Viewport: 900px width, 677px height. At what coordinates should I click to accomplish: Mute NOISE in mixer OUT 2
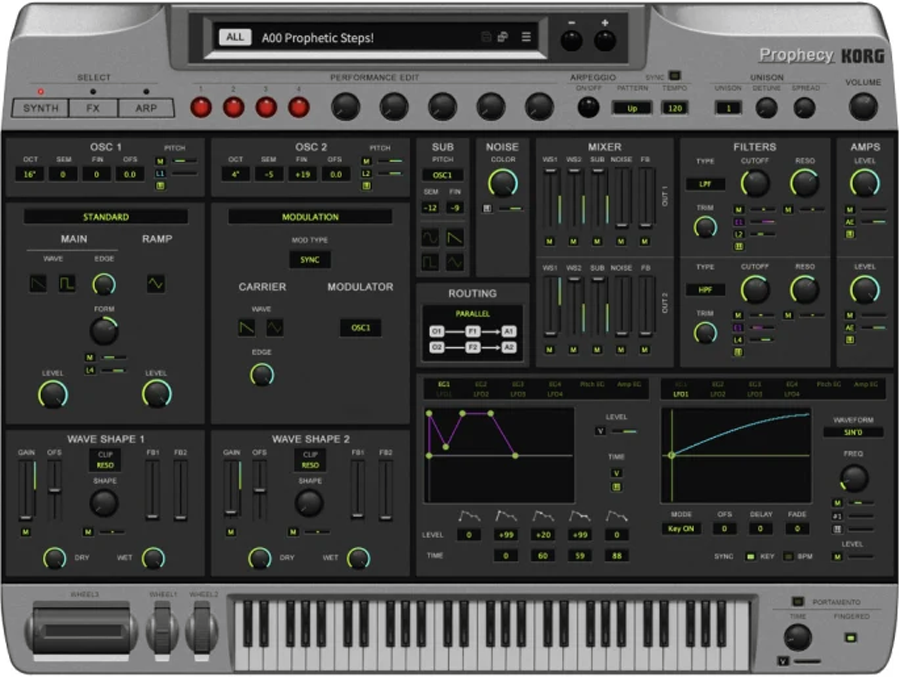point(621,350)
